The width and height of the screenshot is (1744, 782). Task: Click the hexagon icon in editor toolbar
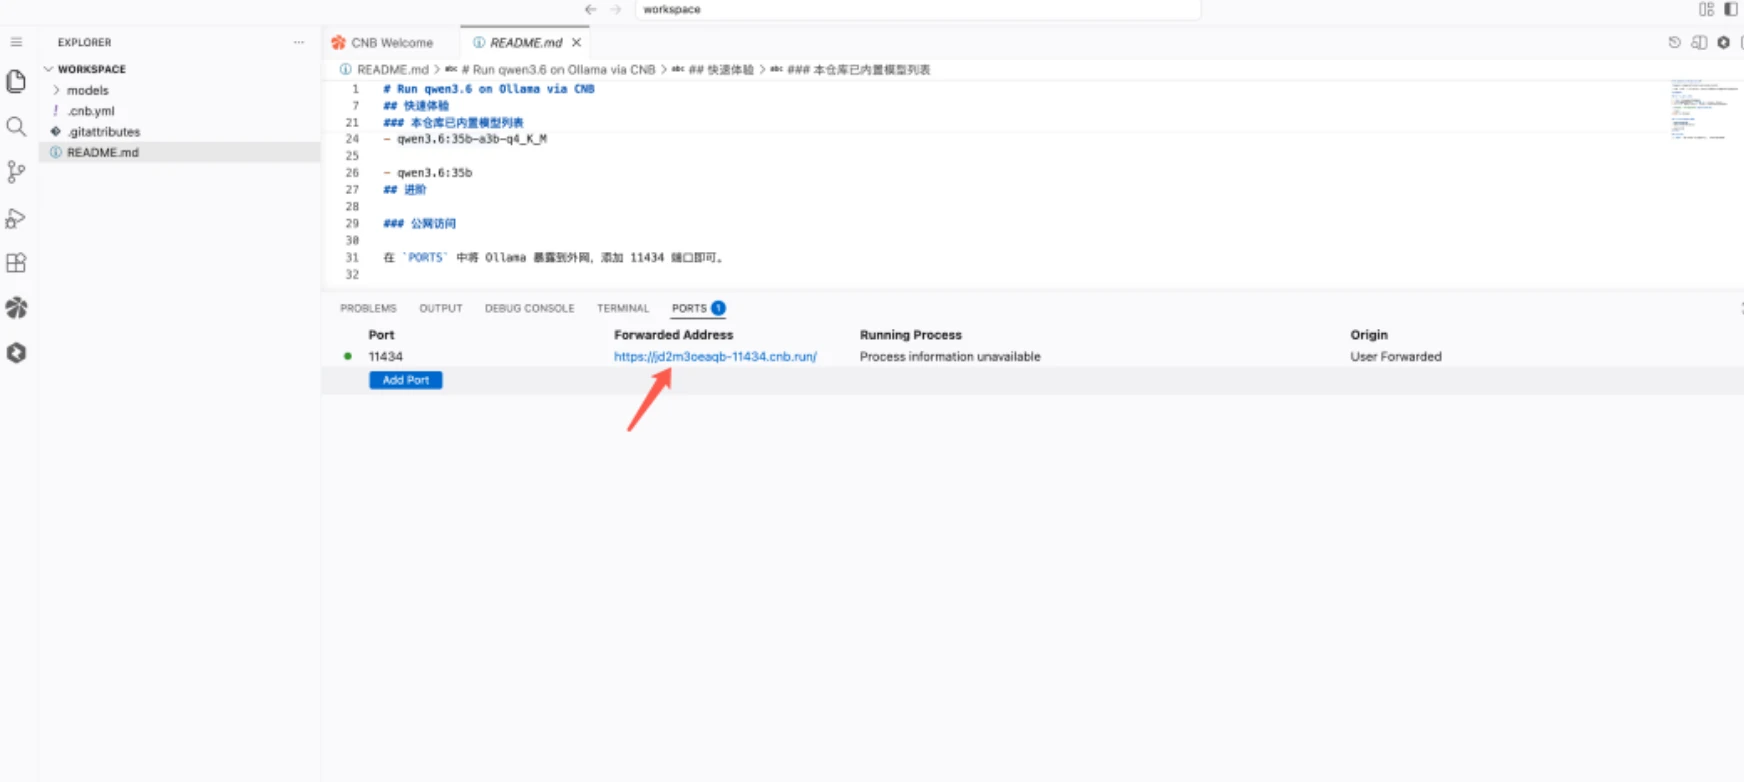[1723, 42]
